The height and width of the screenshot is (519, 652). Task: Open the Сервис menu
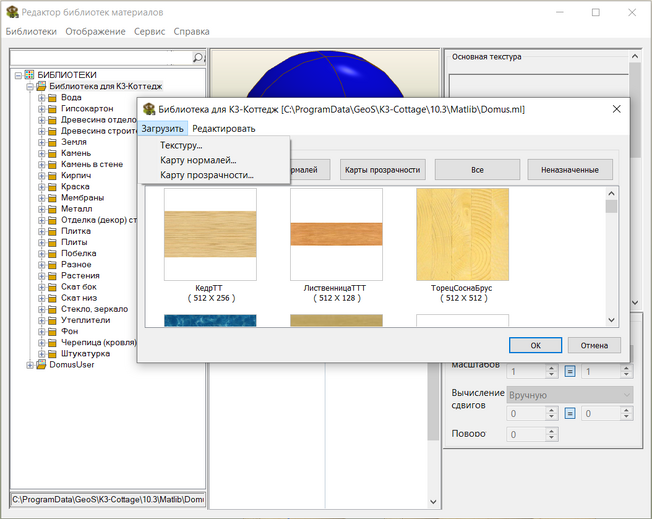[149, 32]
